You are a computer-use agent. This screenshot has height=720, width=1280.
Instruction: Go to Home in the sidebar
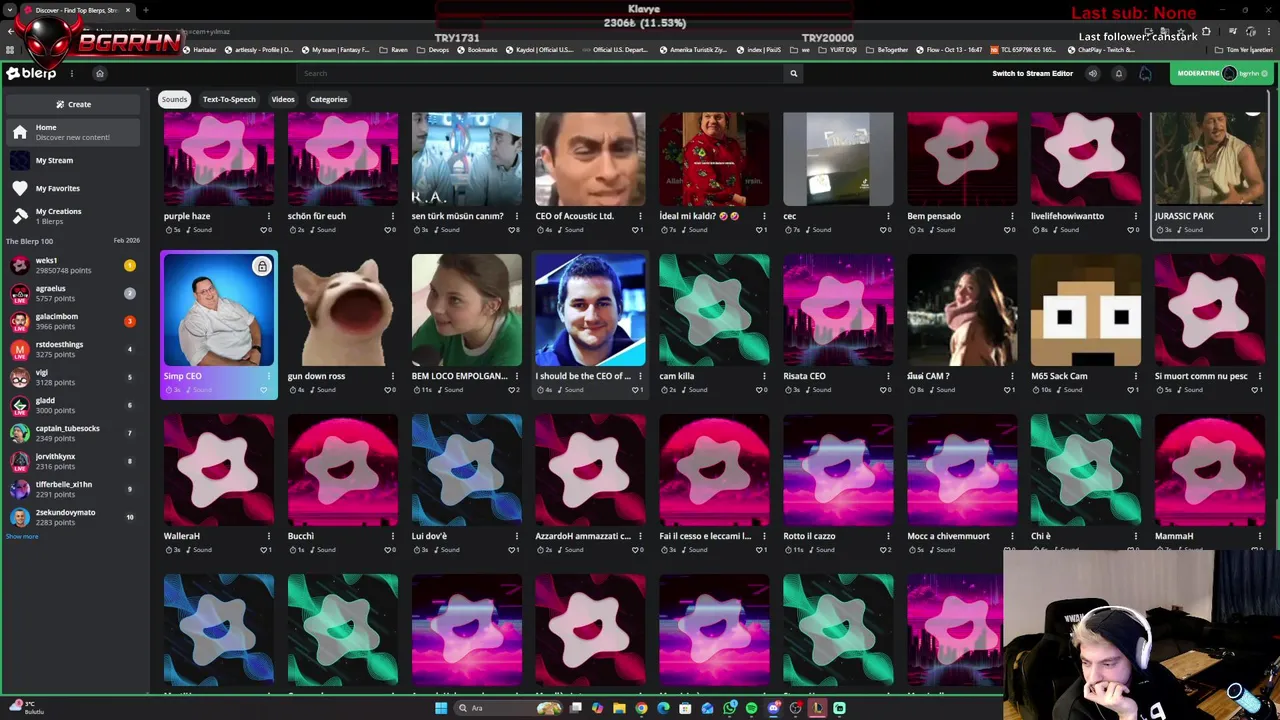[75, 132]
